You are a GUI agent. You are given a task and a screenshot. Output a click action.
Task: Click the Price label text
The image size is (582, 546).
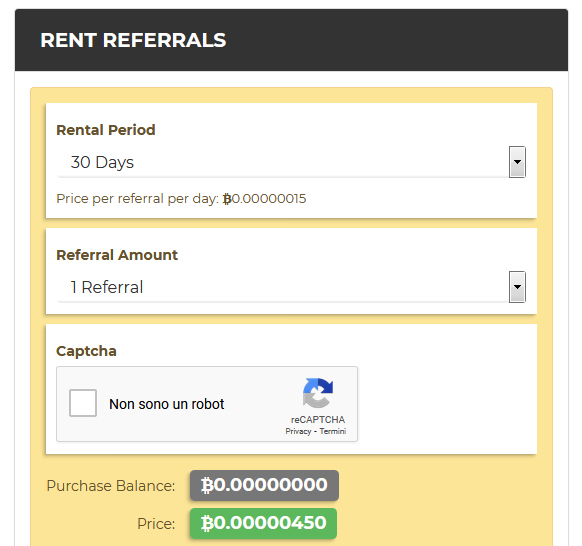point(156,524)
